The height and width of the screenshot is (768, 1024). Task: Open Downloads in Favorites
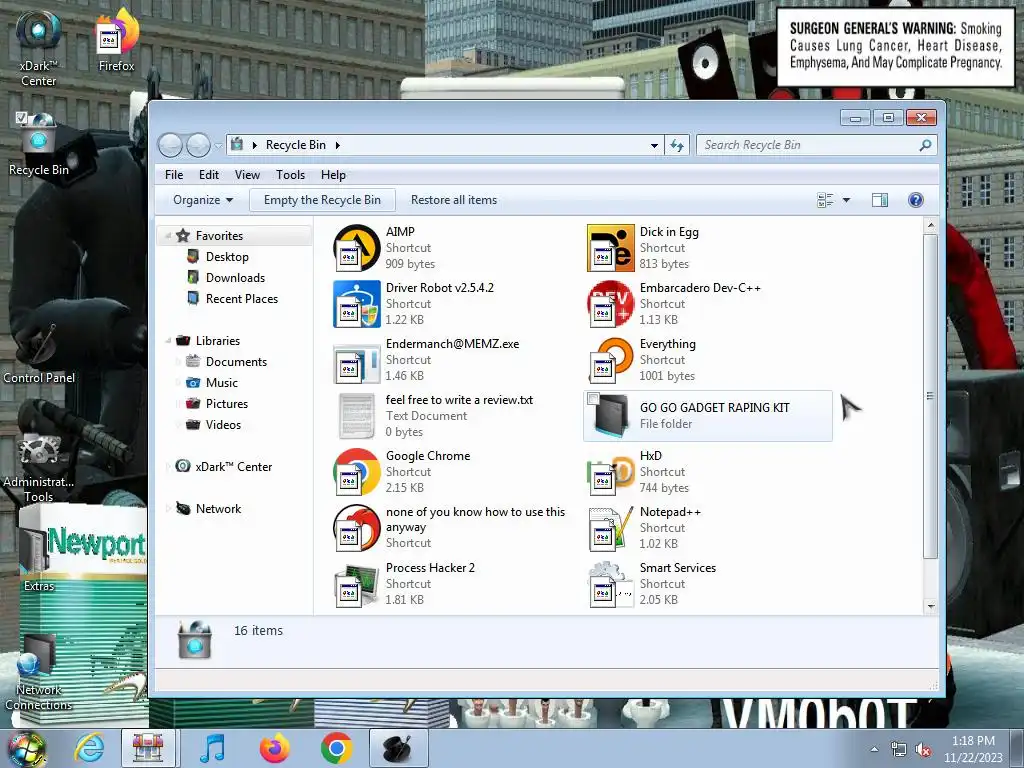tap(235, 278)
